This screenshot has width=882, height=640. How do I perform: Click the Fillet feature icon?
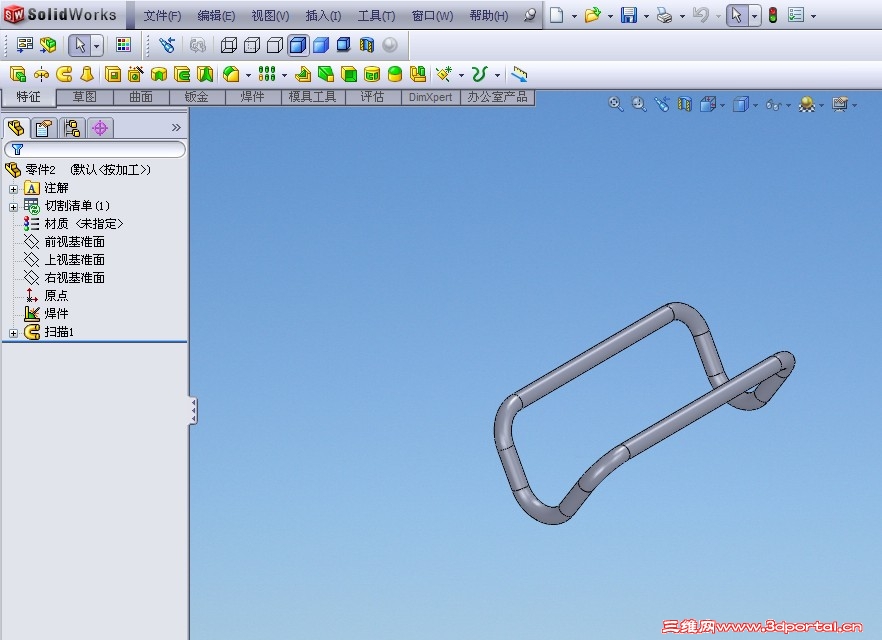click(231, 74)
